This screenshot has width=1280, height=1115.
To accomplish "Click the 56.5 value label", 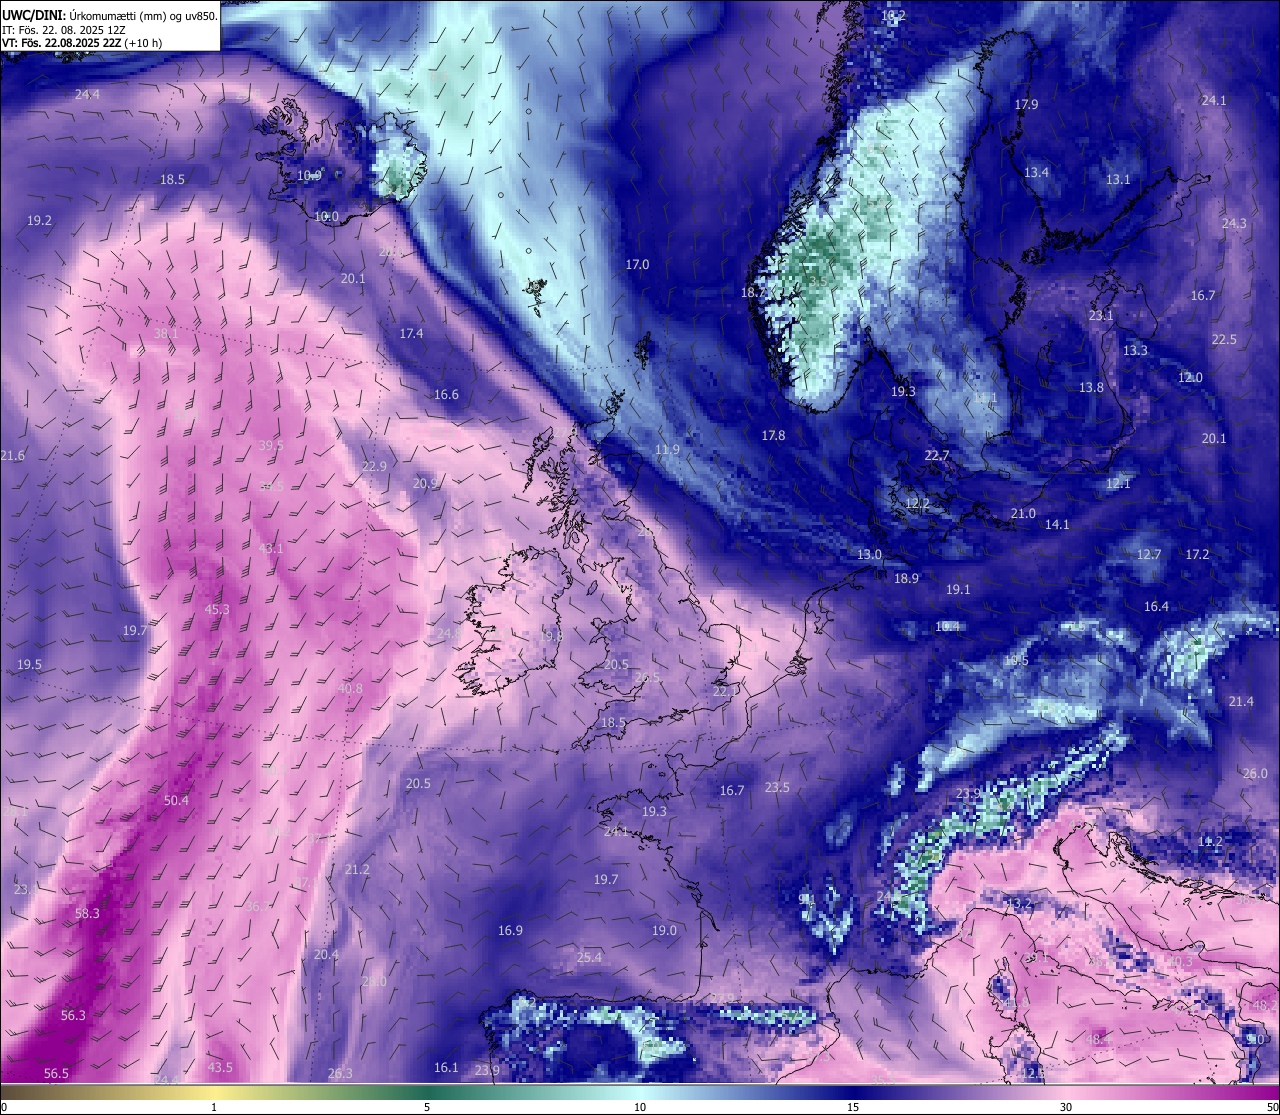I will (56, 1074).
